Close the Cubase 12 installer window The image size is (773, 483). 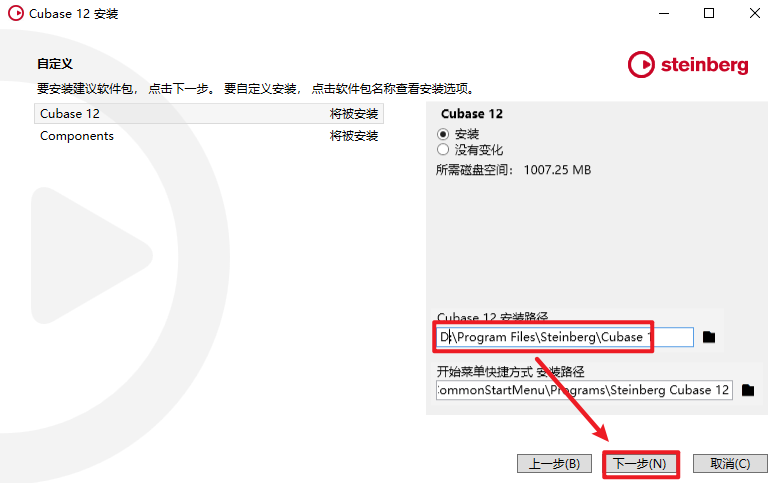(755, 13)
